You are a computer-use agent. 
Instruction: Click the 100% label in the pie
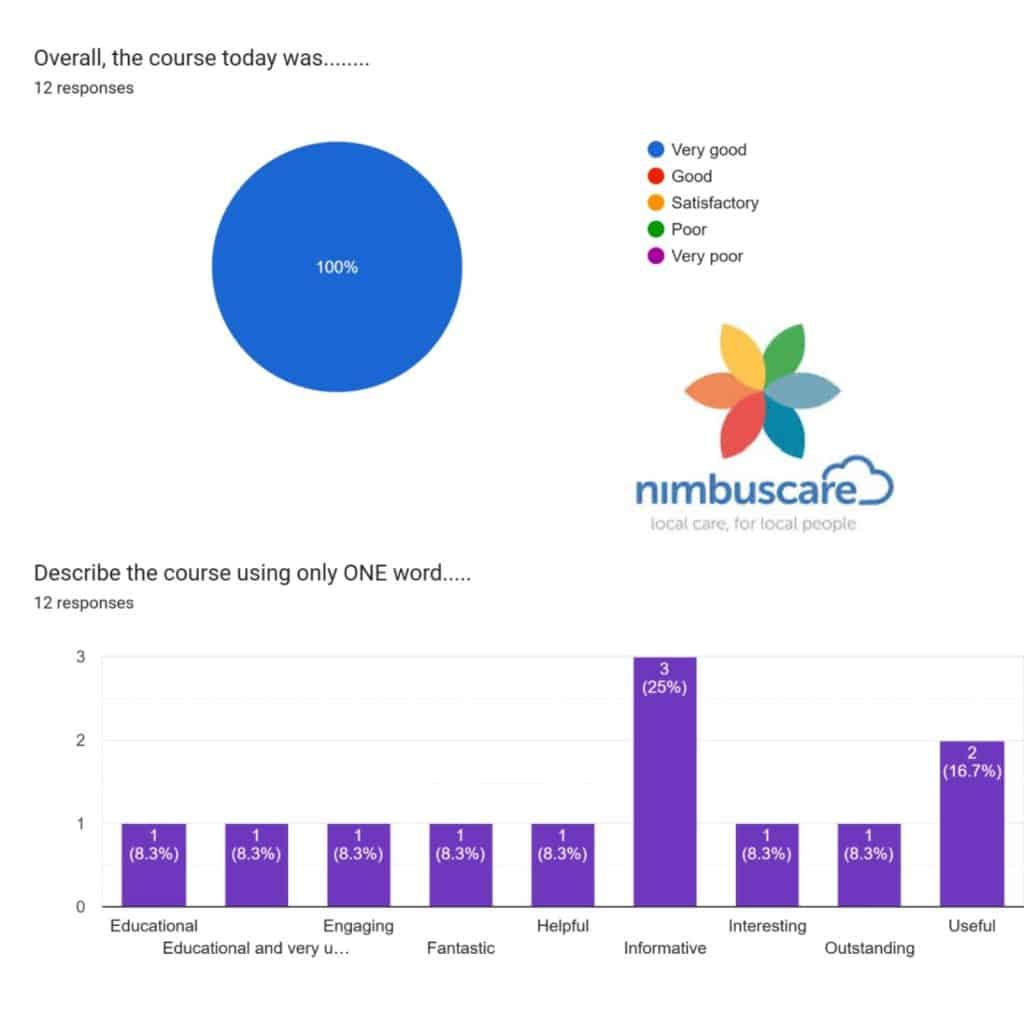point(337,267)
